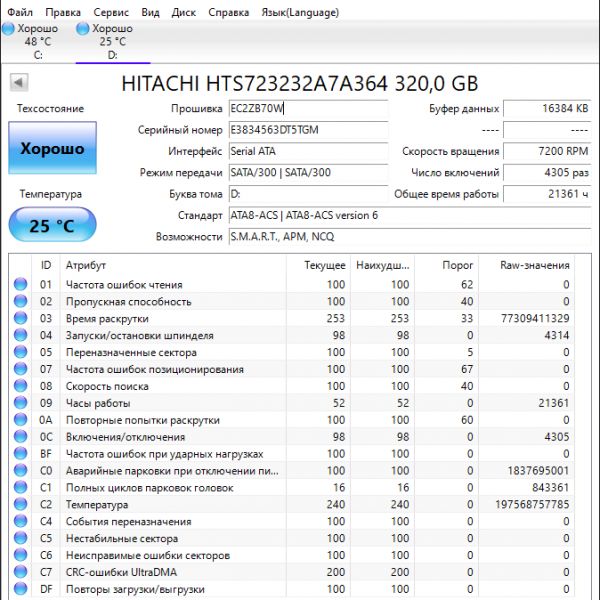Select row CRC-ошибки UltraDMA
This screenshot has width=600, height=600.
292,572
